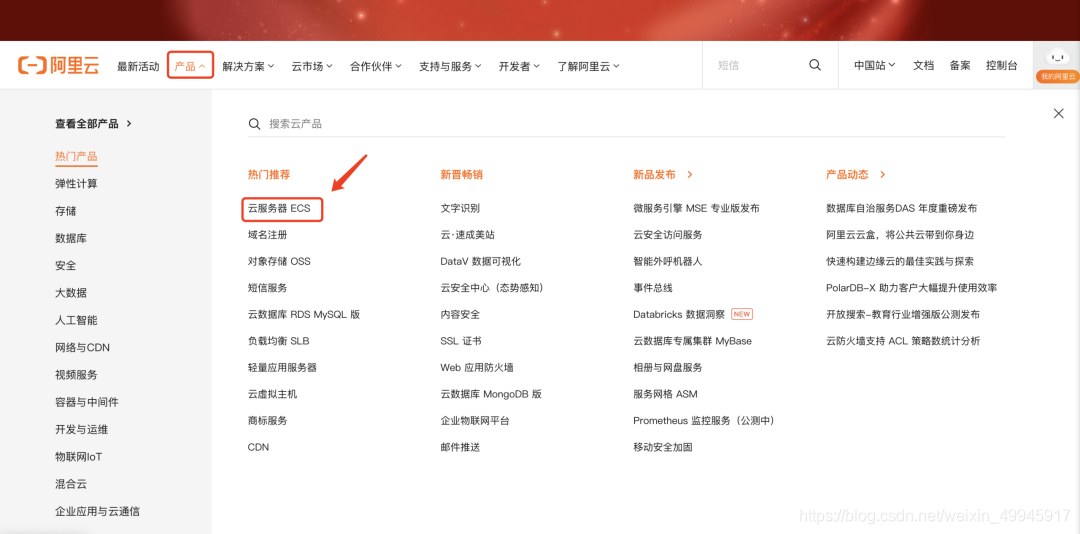Image resolution: width=1080 pixels, height=534 pixels.
Task: Select 人工智能 category
Action: click(76, 320)
